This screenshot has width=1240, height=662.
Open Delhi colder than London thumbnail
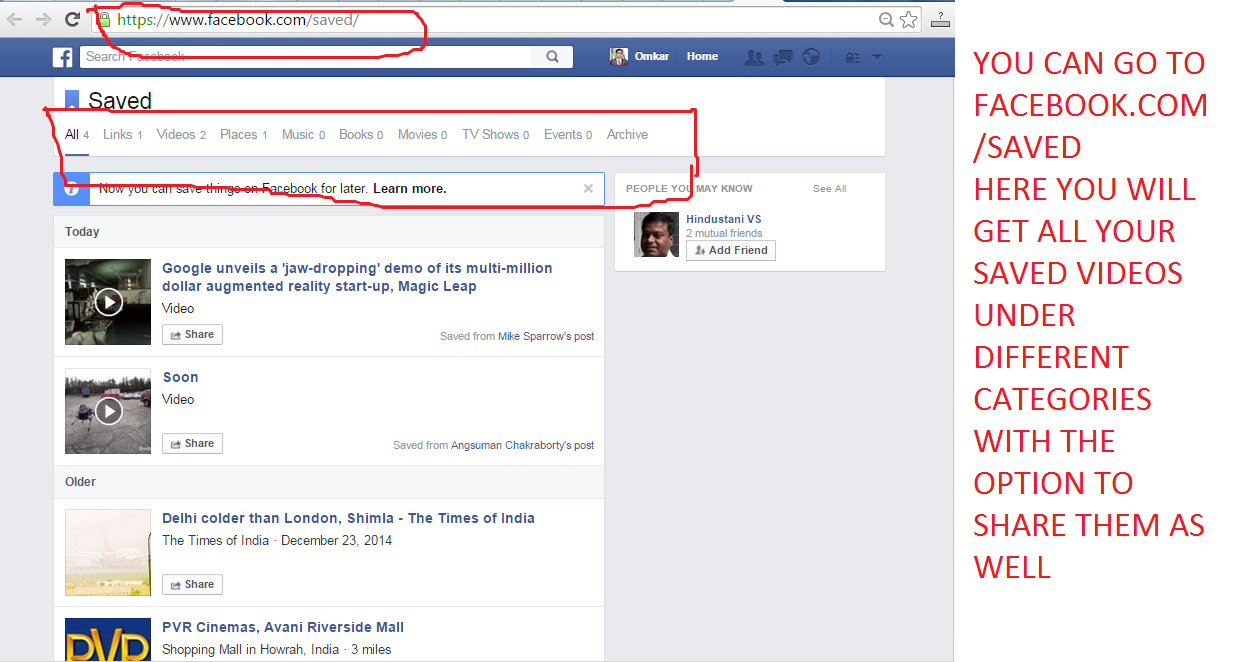coord(108,552)
